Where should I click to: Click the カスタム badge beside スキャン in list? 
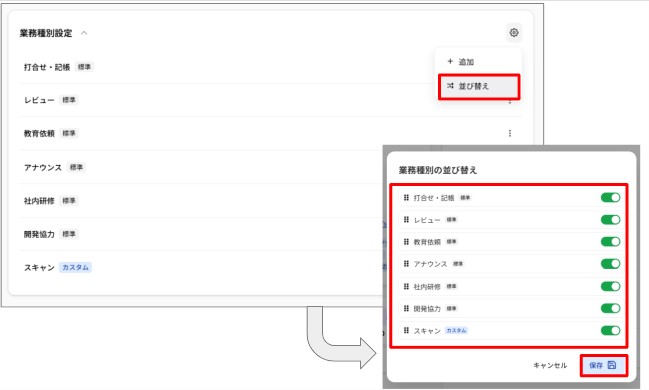point(75,267)
